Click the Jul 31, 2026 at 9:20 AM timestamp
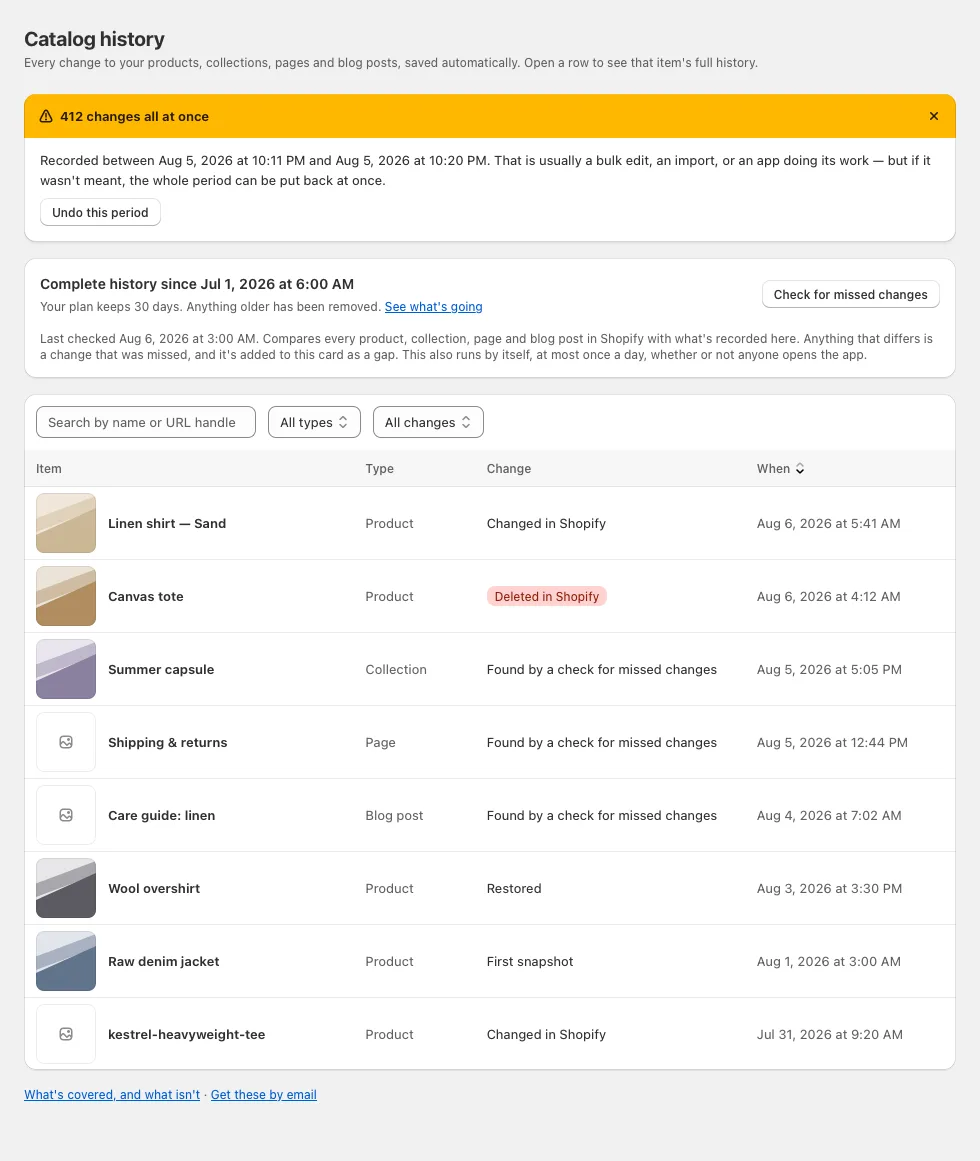The height and width of the screenshot is (1161, 980). pyautogui.click(x=830, y=1034)
